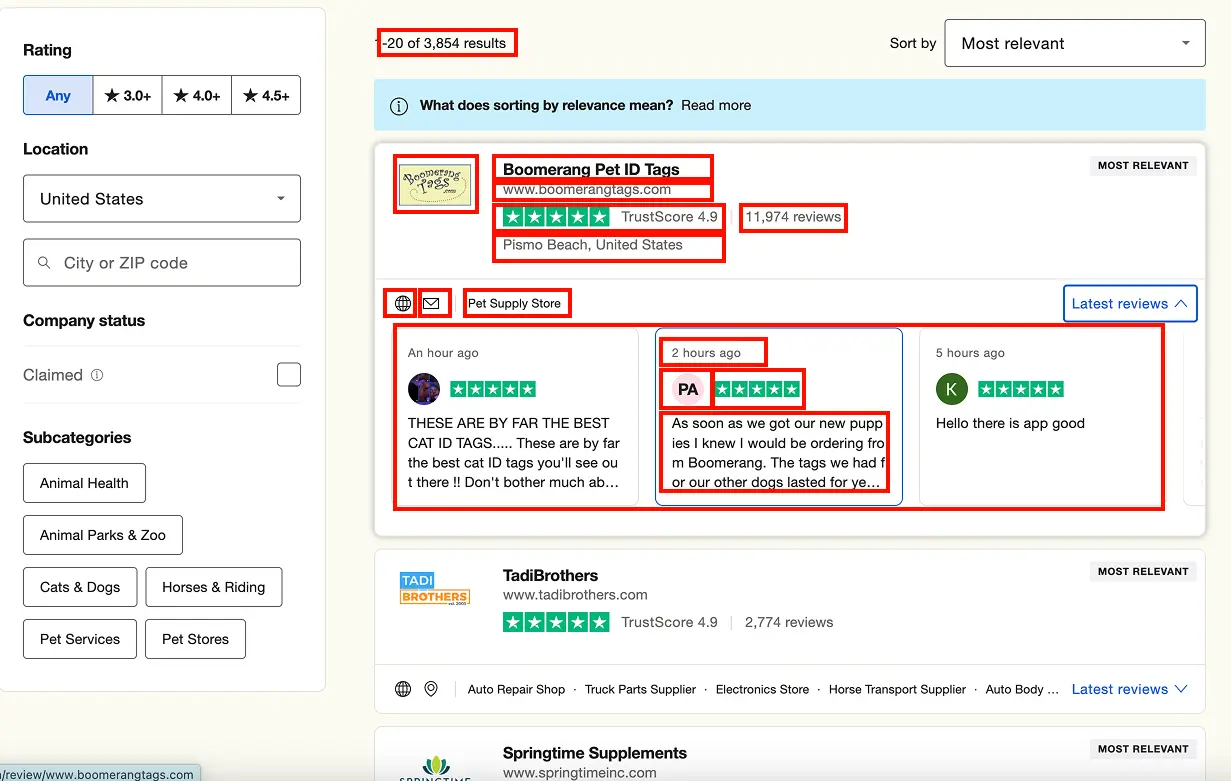Open Boomerang Pet ID Tags website globe icon

tap(403, 303)
